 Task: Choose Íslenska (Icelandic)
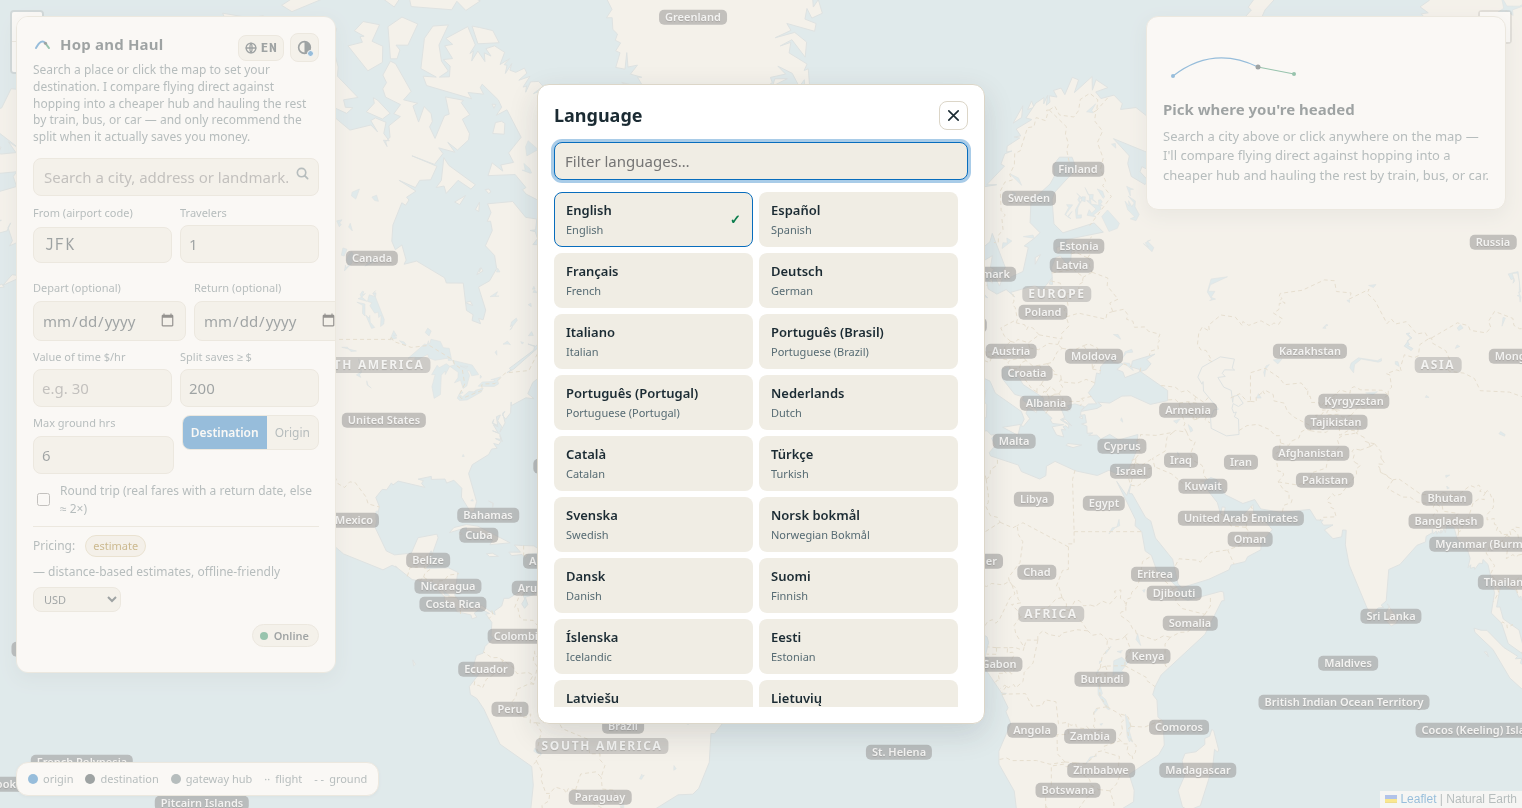click(x=653, y=646)
